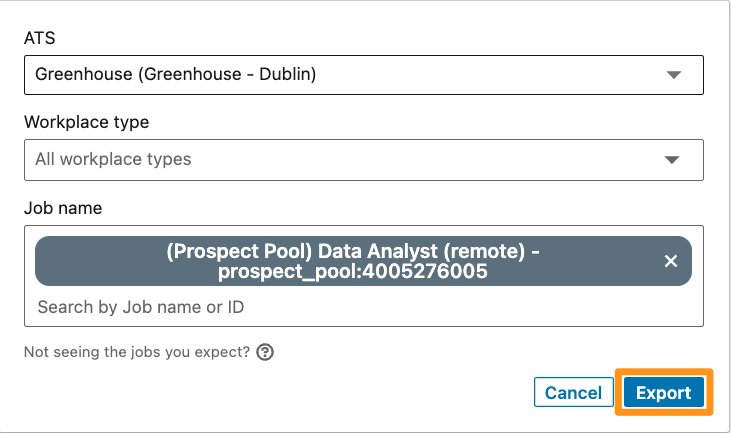The width and height of the screenshot is (731, 433).
Task: Click the 'All workplace types' placeholder text
Action: [x=113, y=159]
